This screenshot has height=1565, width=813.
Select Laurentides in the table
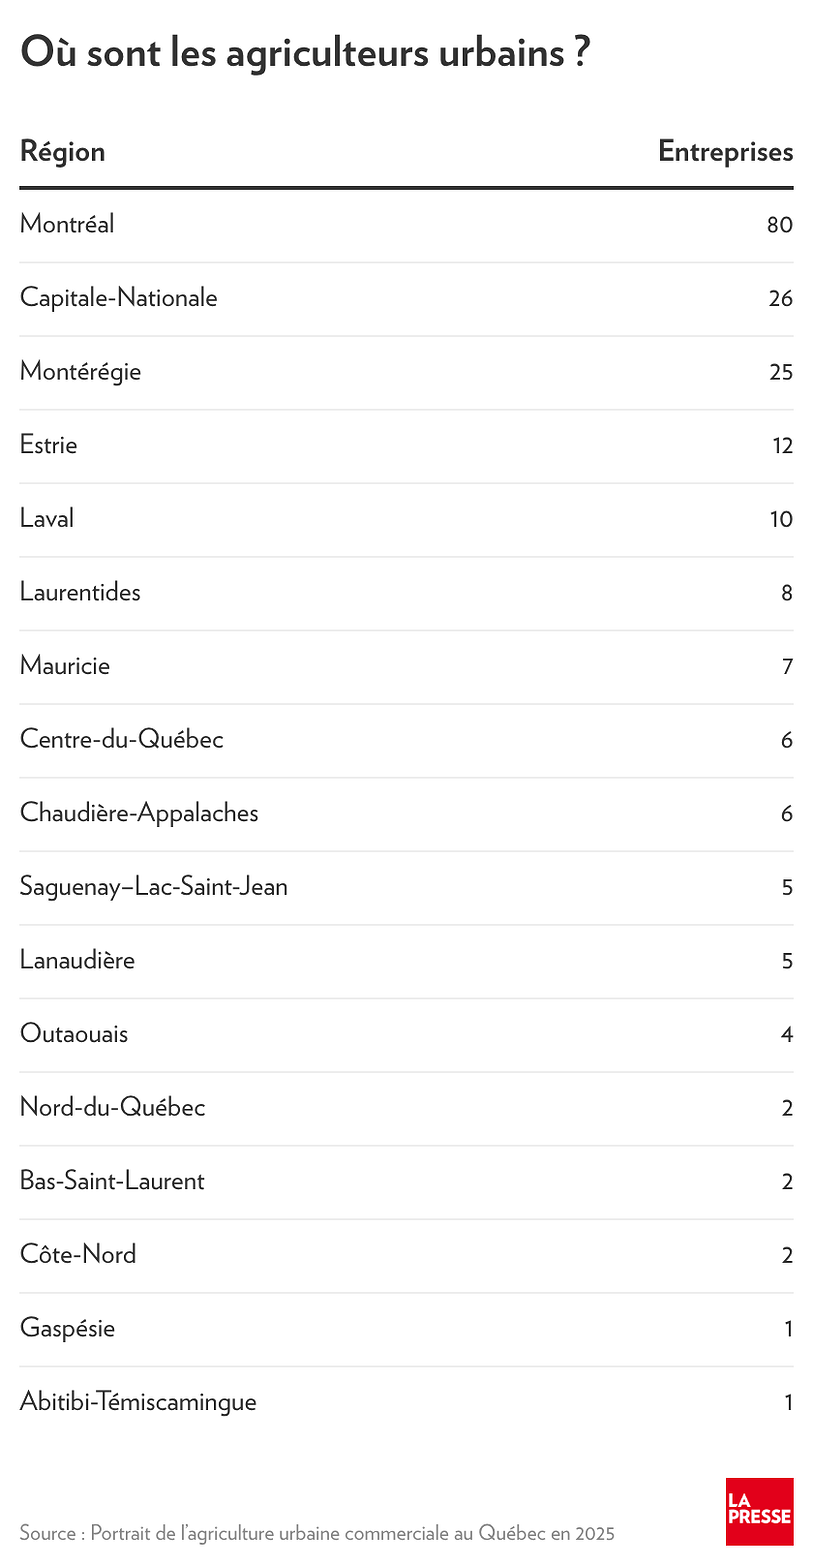(x=80, y=592)
